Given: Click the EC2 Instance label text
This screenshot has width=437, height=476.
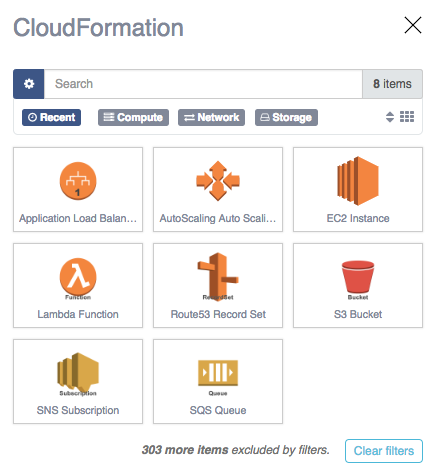Looking at the screenshot, I should pyautogui.click(x=358, y=218).
